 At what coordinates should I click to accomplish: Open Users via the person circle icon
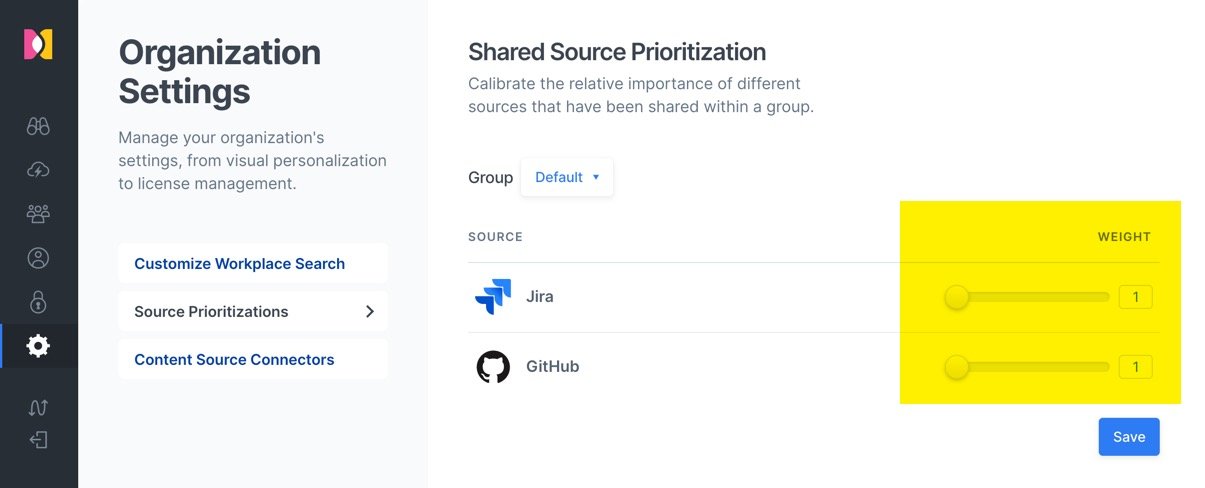pyautogui.click(x=38, y=258)
